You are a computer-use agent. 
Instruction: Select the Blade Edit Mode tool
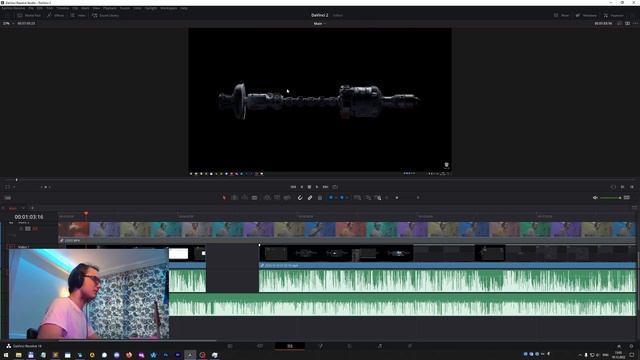pyautogui.click(x=254, y=198)
